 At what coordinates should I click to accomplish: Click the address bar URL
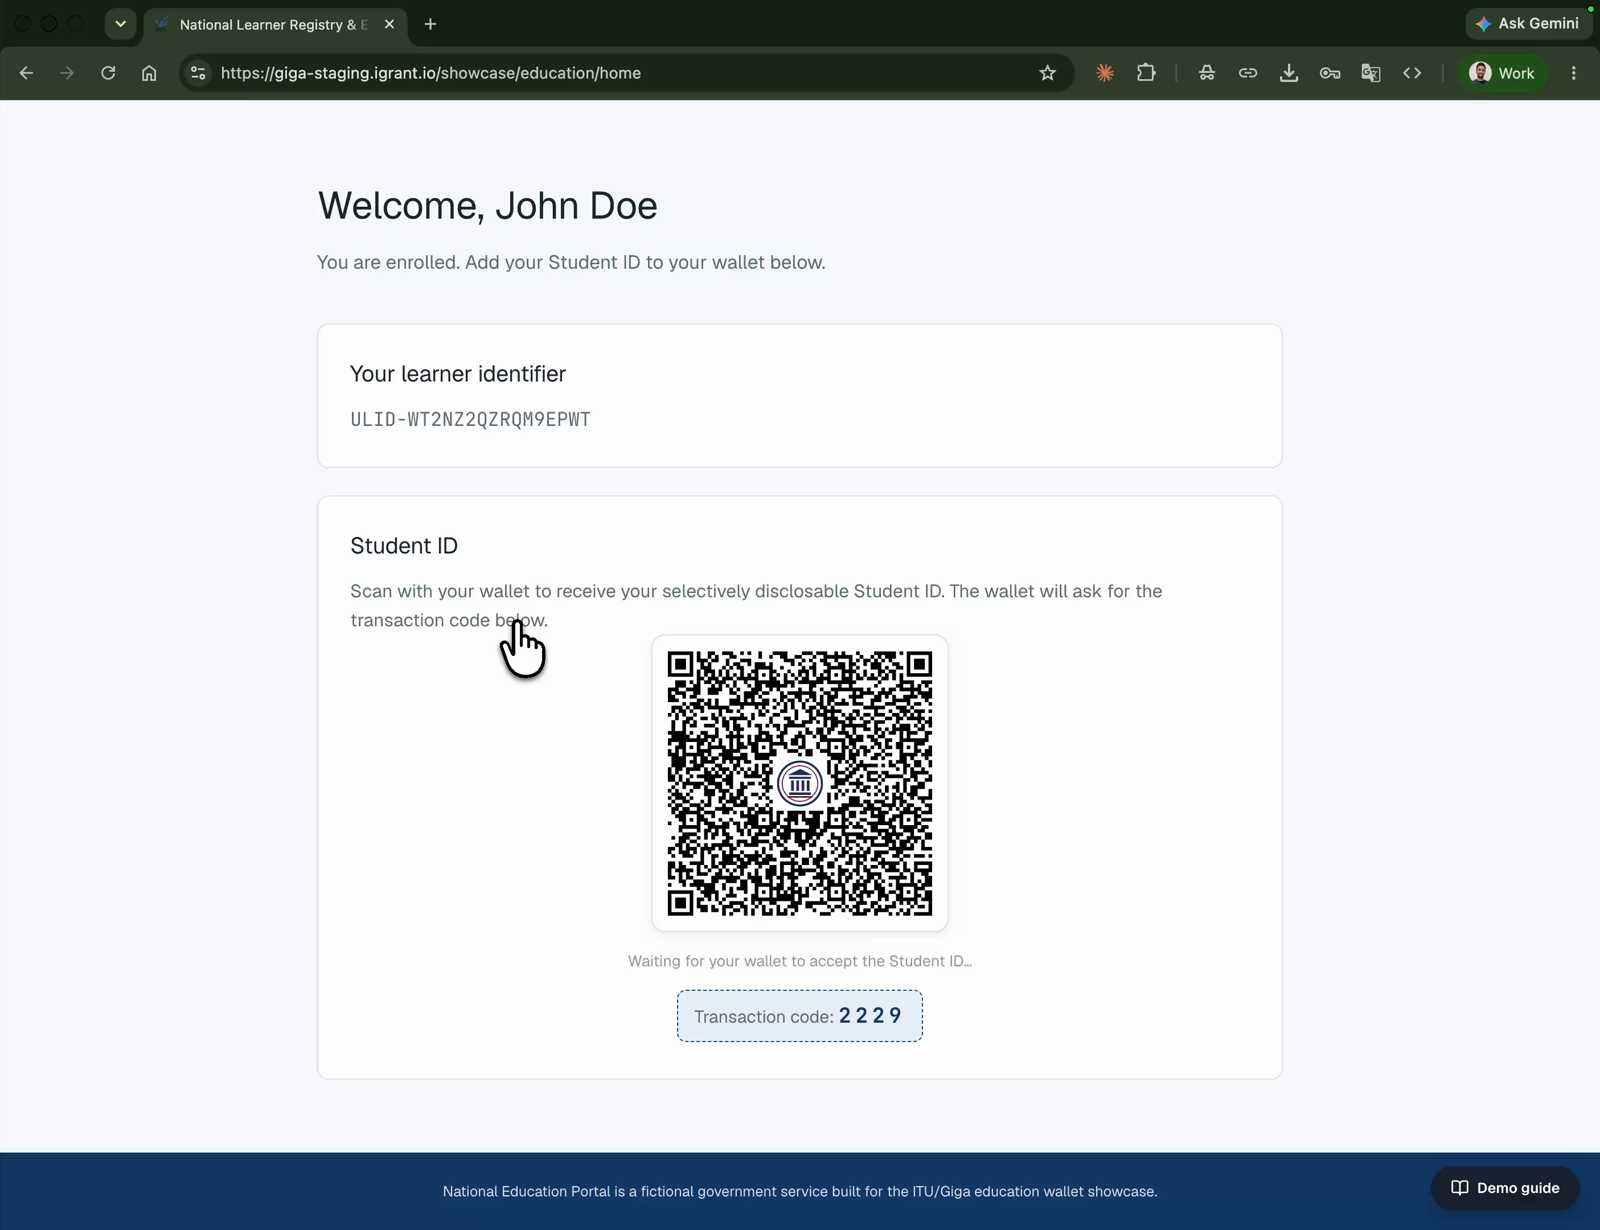coord(431,73)
